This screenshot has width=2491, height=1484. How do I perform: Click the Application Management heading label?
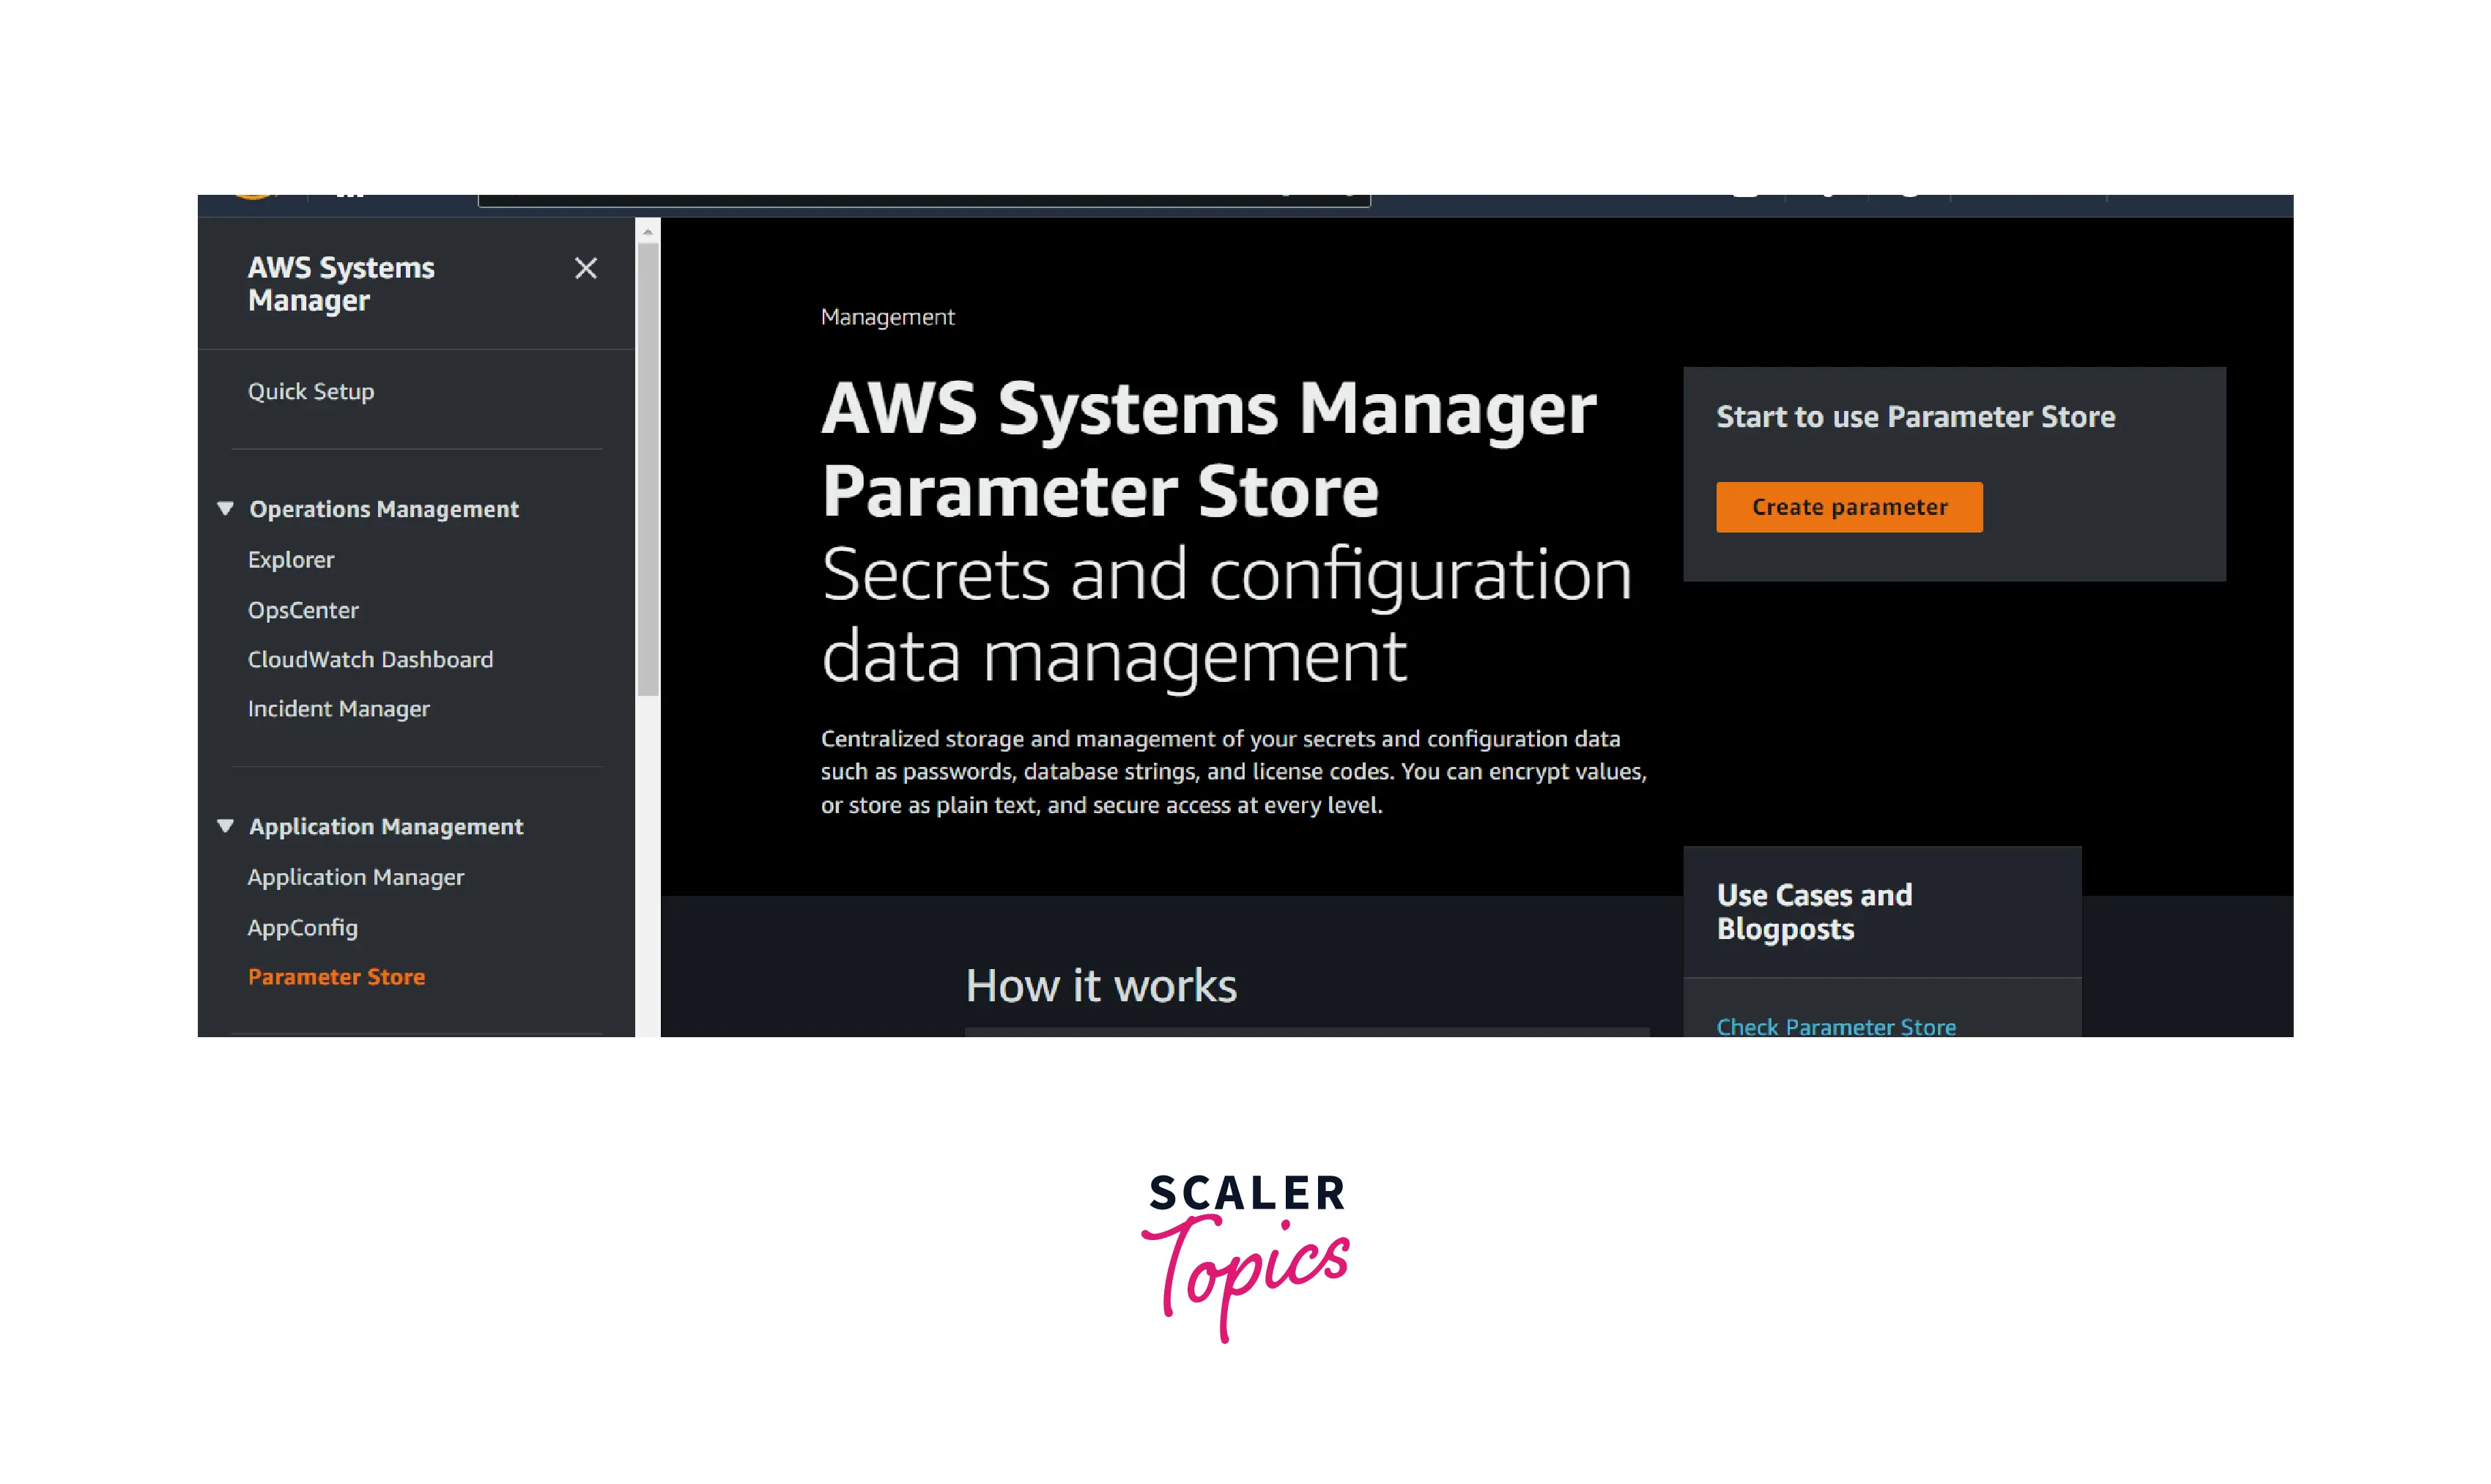coord(386,826)
